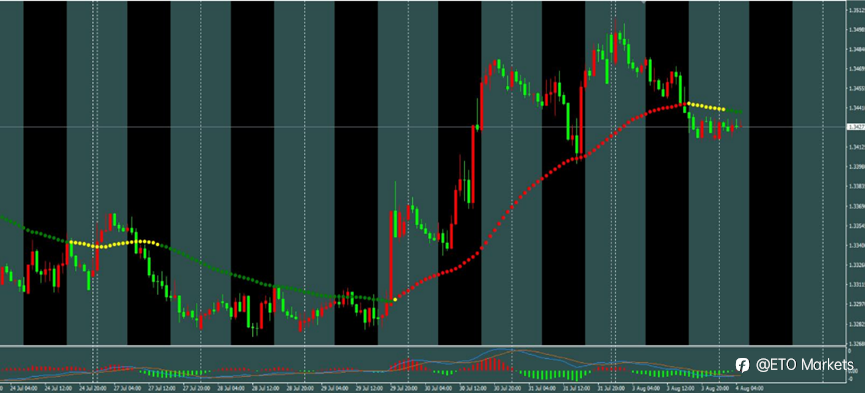The image size is (865, 393).
Task: Select the 1.3455 price axis label
Action: pos(857,88)
